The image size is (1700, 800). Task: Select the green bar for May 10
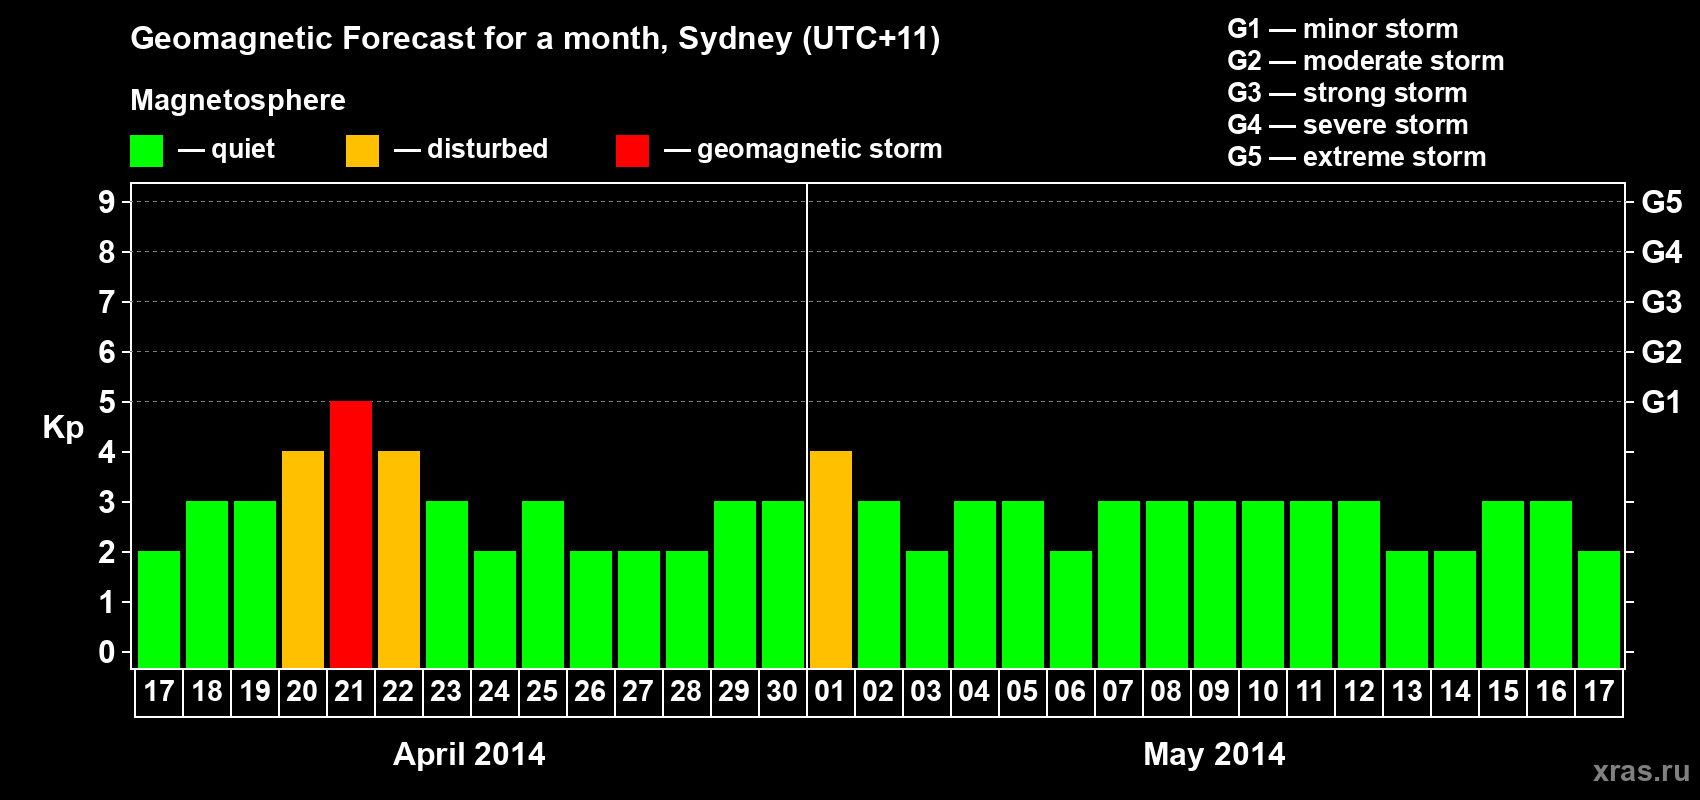[x=1263, y=585]
